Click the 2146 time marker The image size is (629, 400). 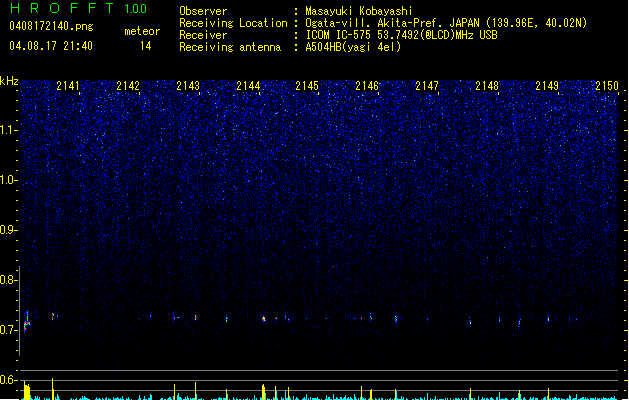[367, 86]
